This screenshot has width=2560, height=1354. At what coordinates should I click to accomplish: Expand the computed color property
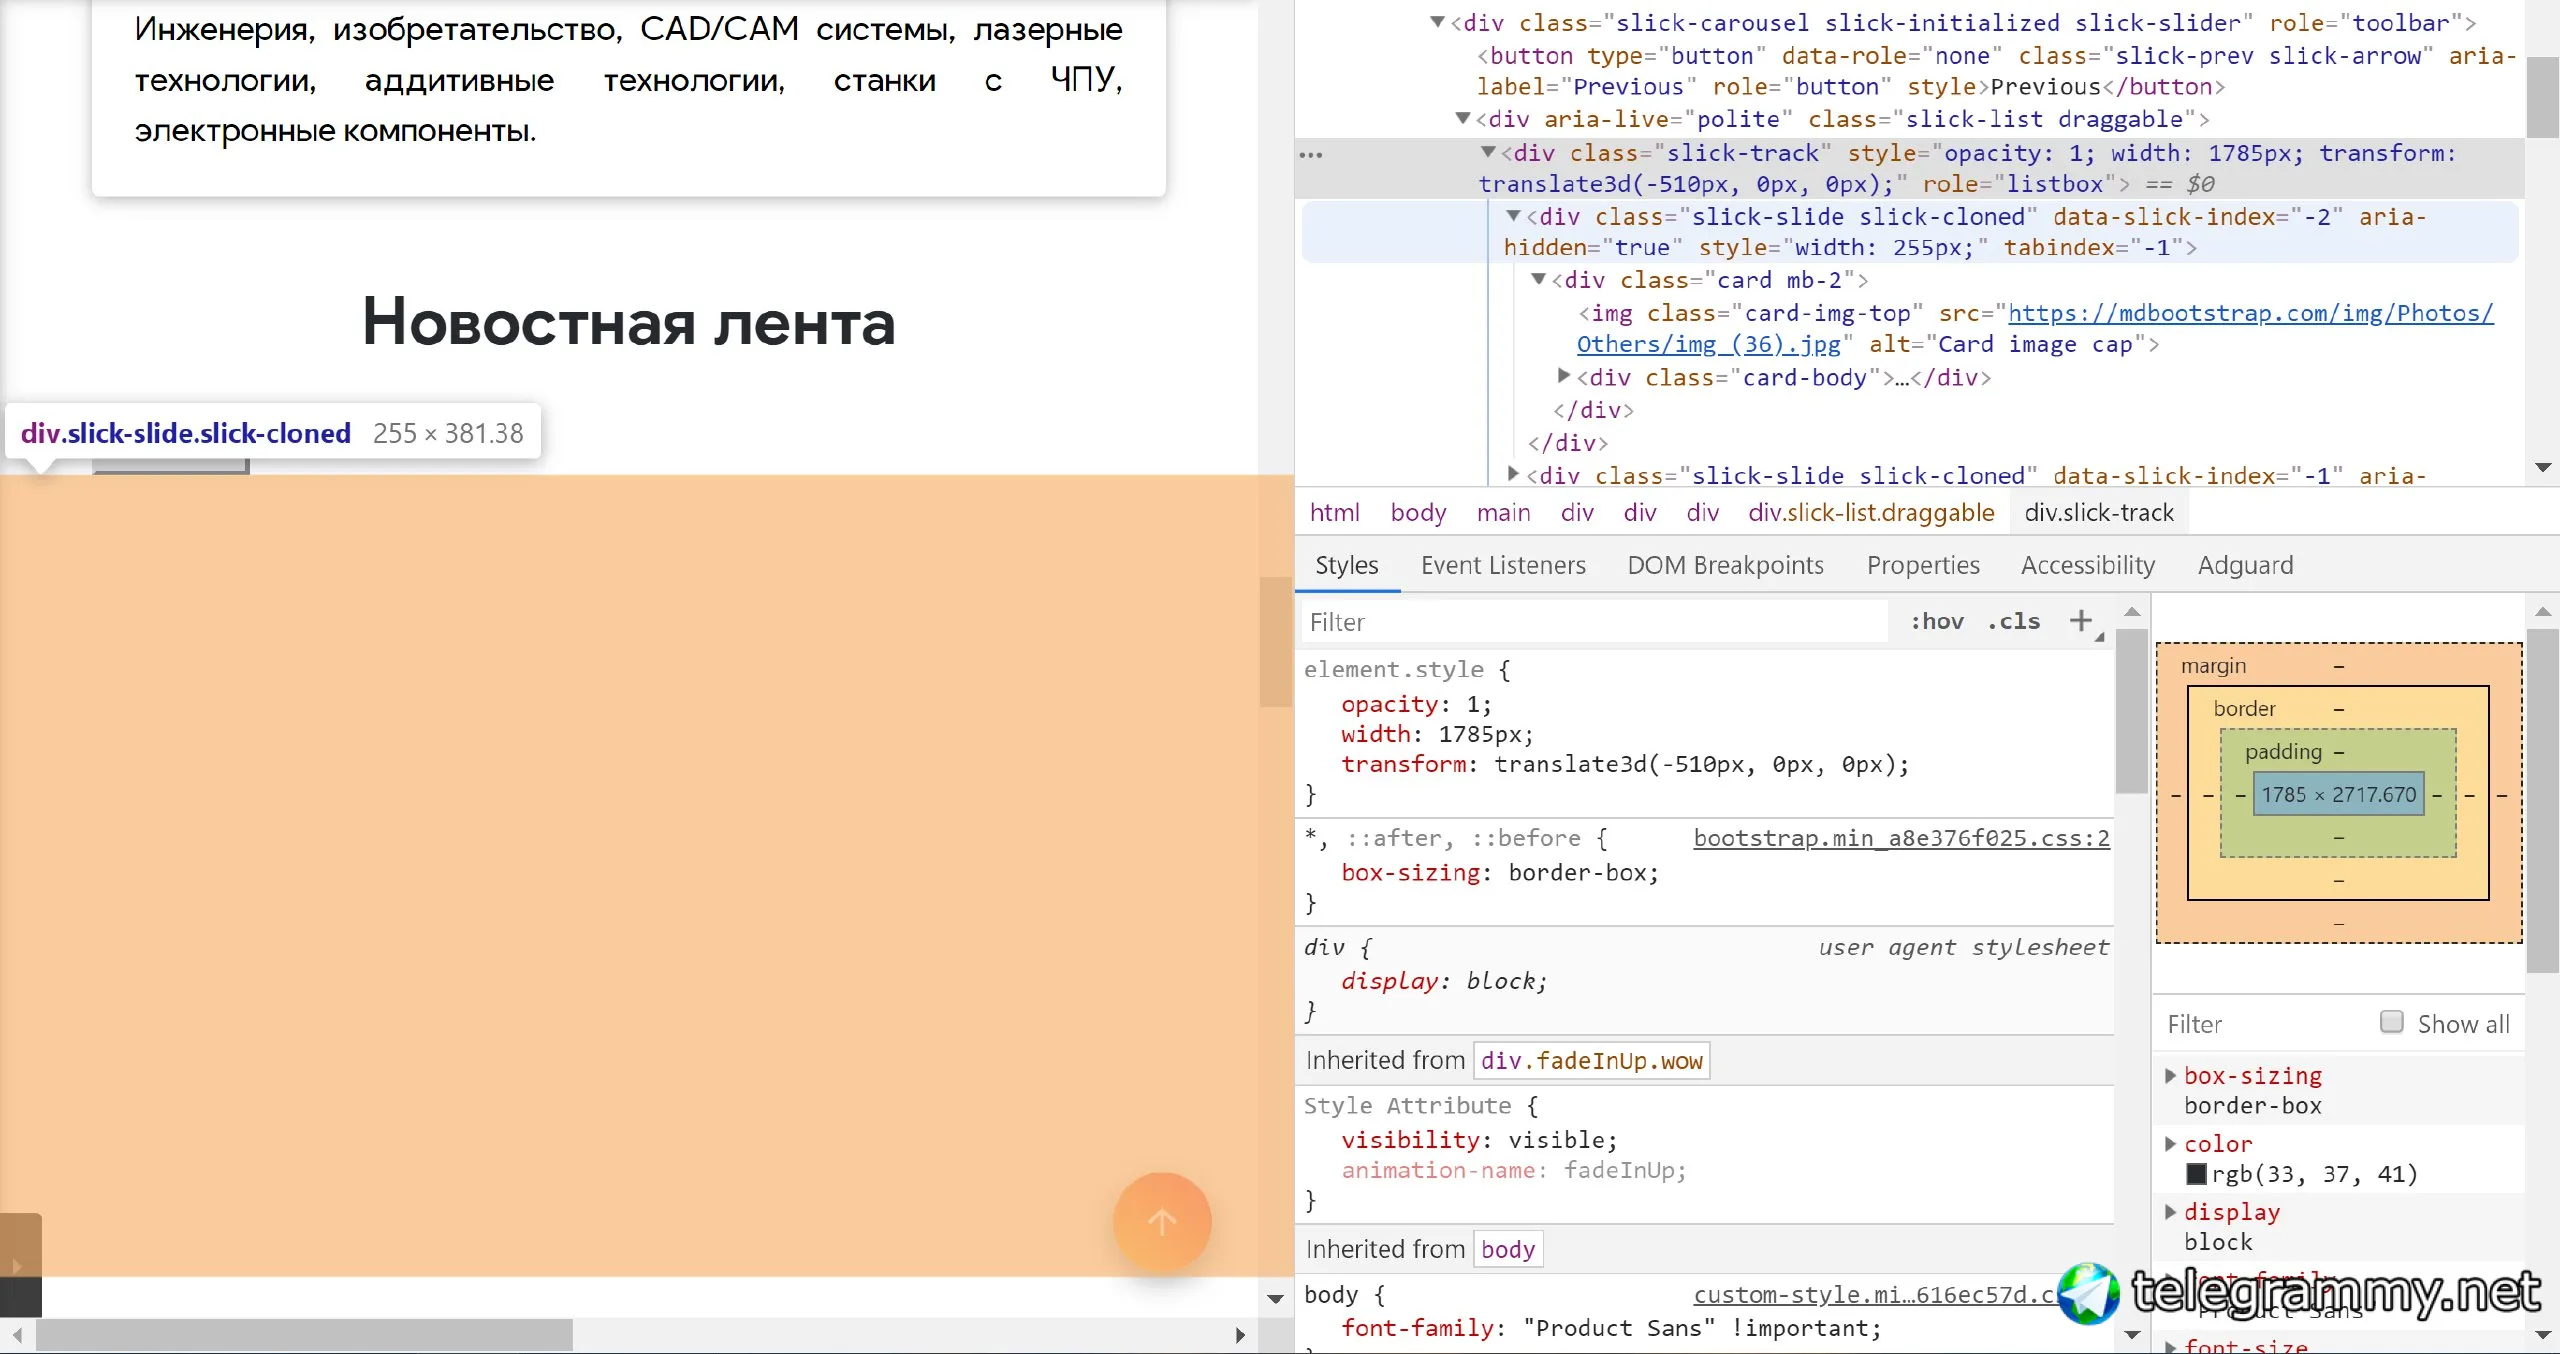click(2170, 1144)
